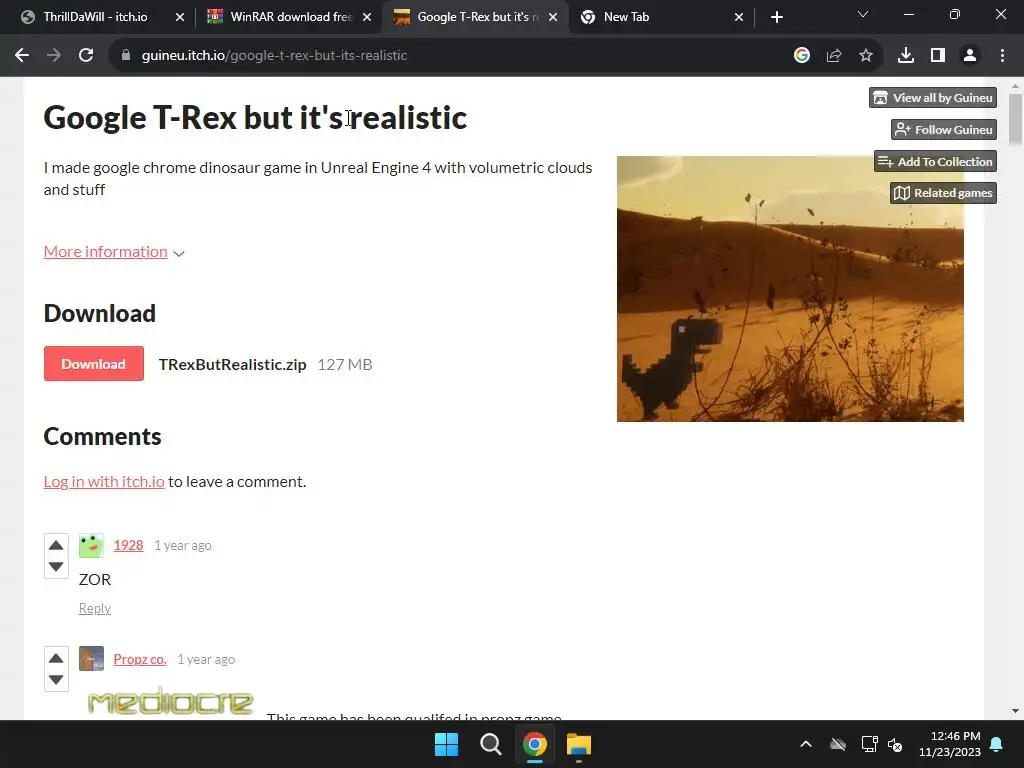1024x768 pixels.
Task: Open File Explorer from taskbar
Action: point(579,744)
